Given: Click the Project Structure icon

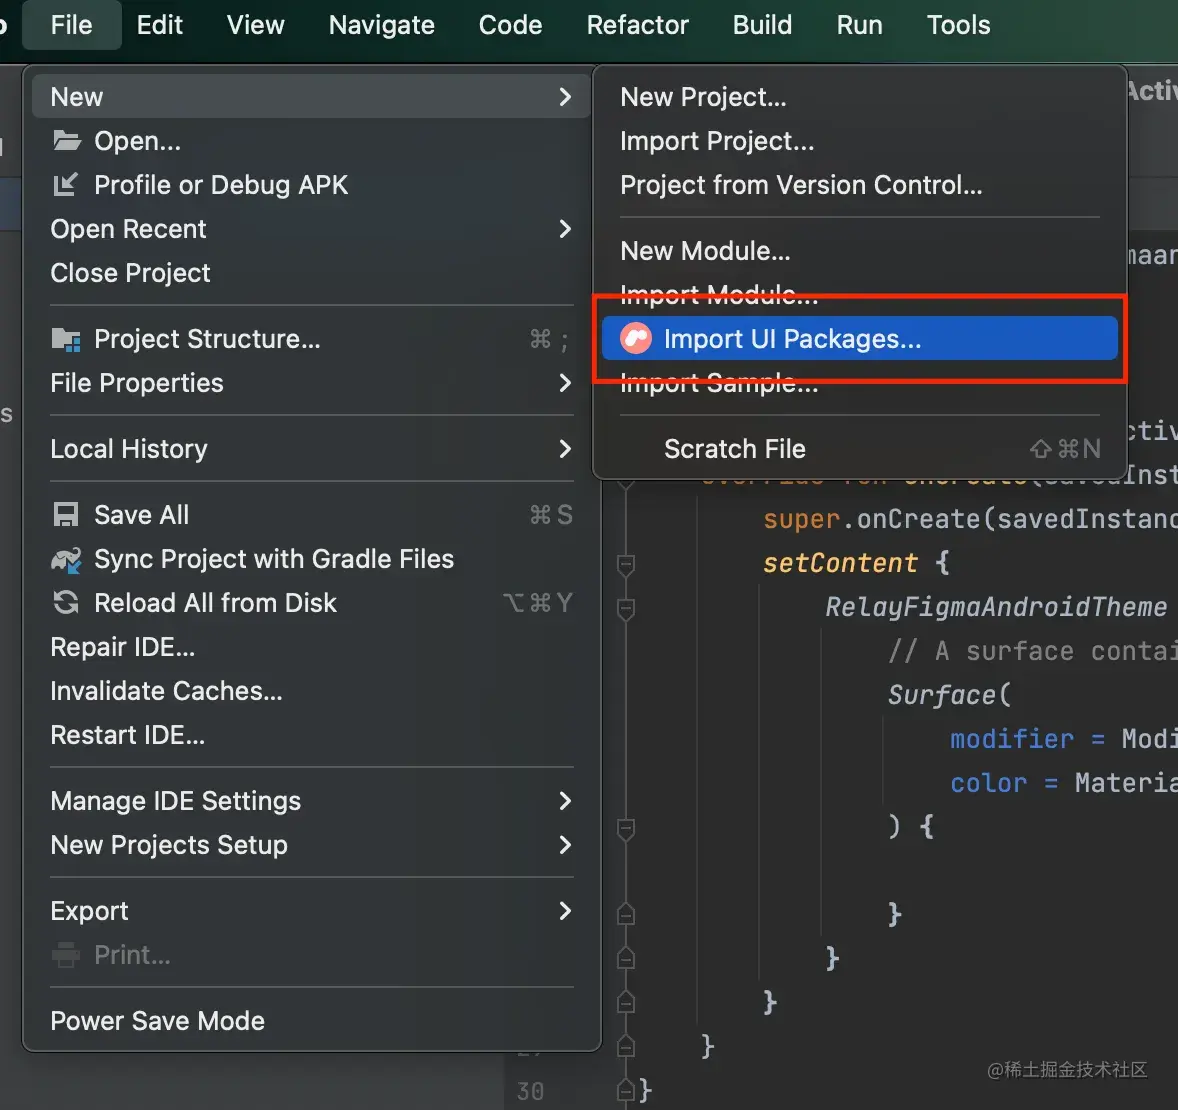Looking at the screenshot, I should pos(65,338).
